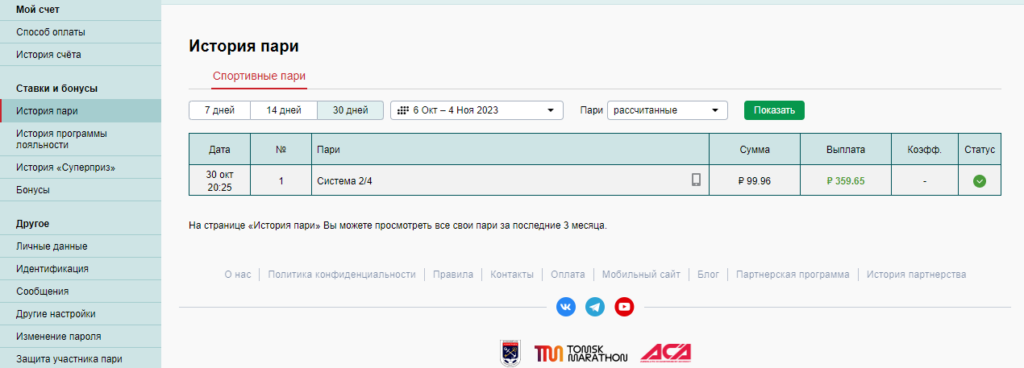
Task: Select the 14 дней period
Action: click(283, 110)
